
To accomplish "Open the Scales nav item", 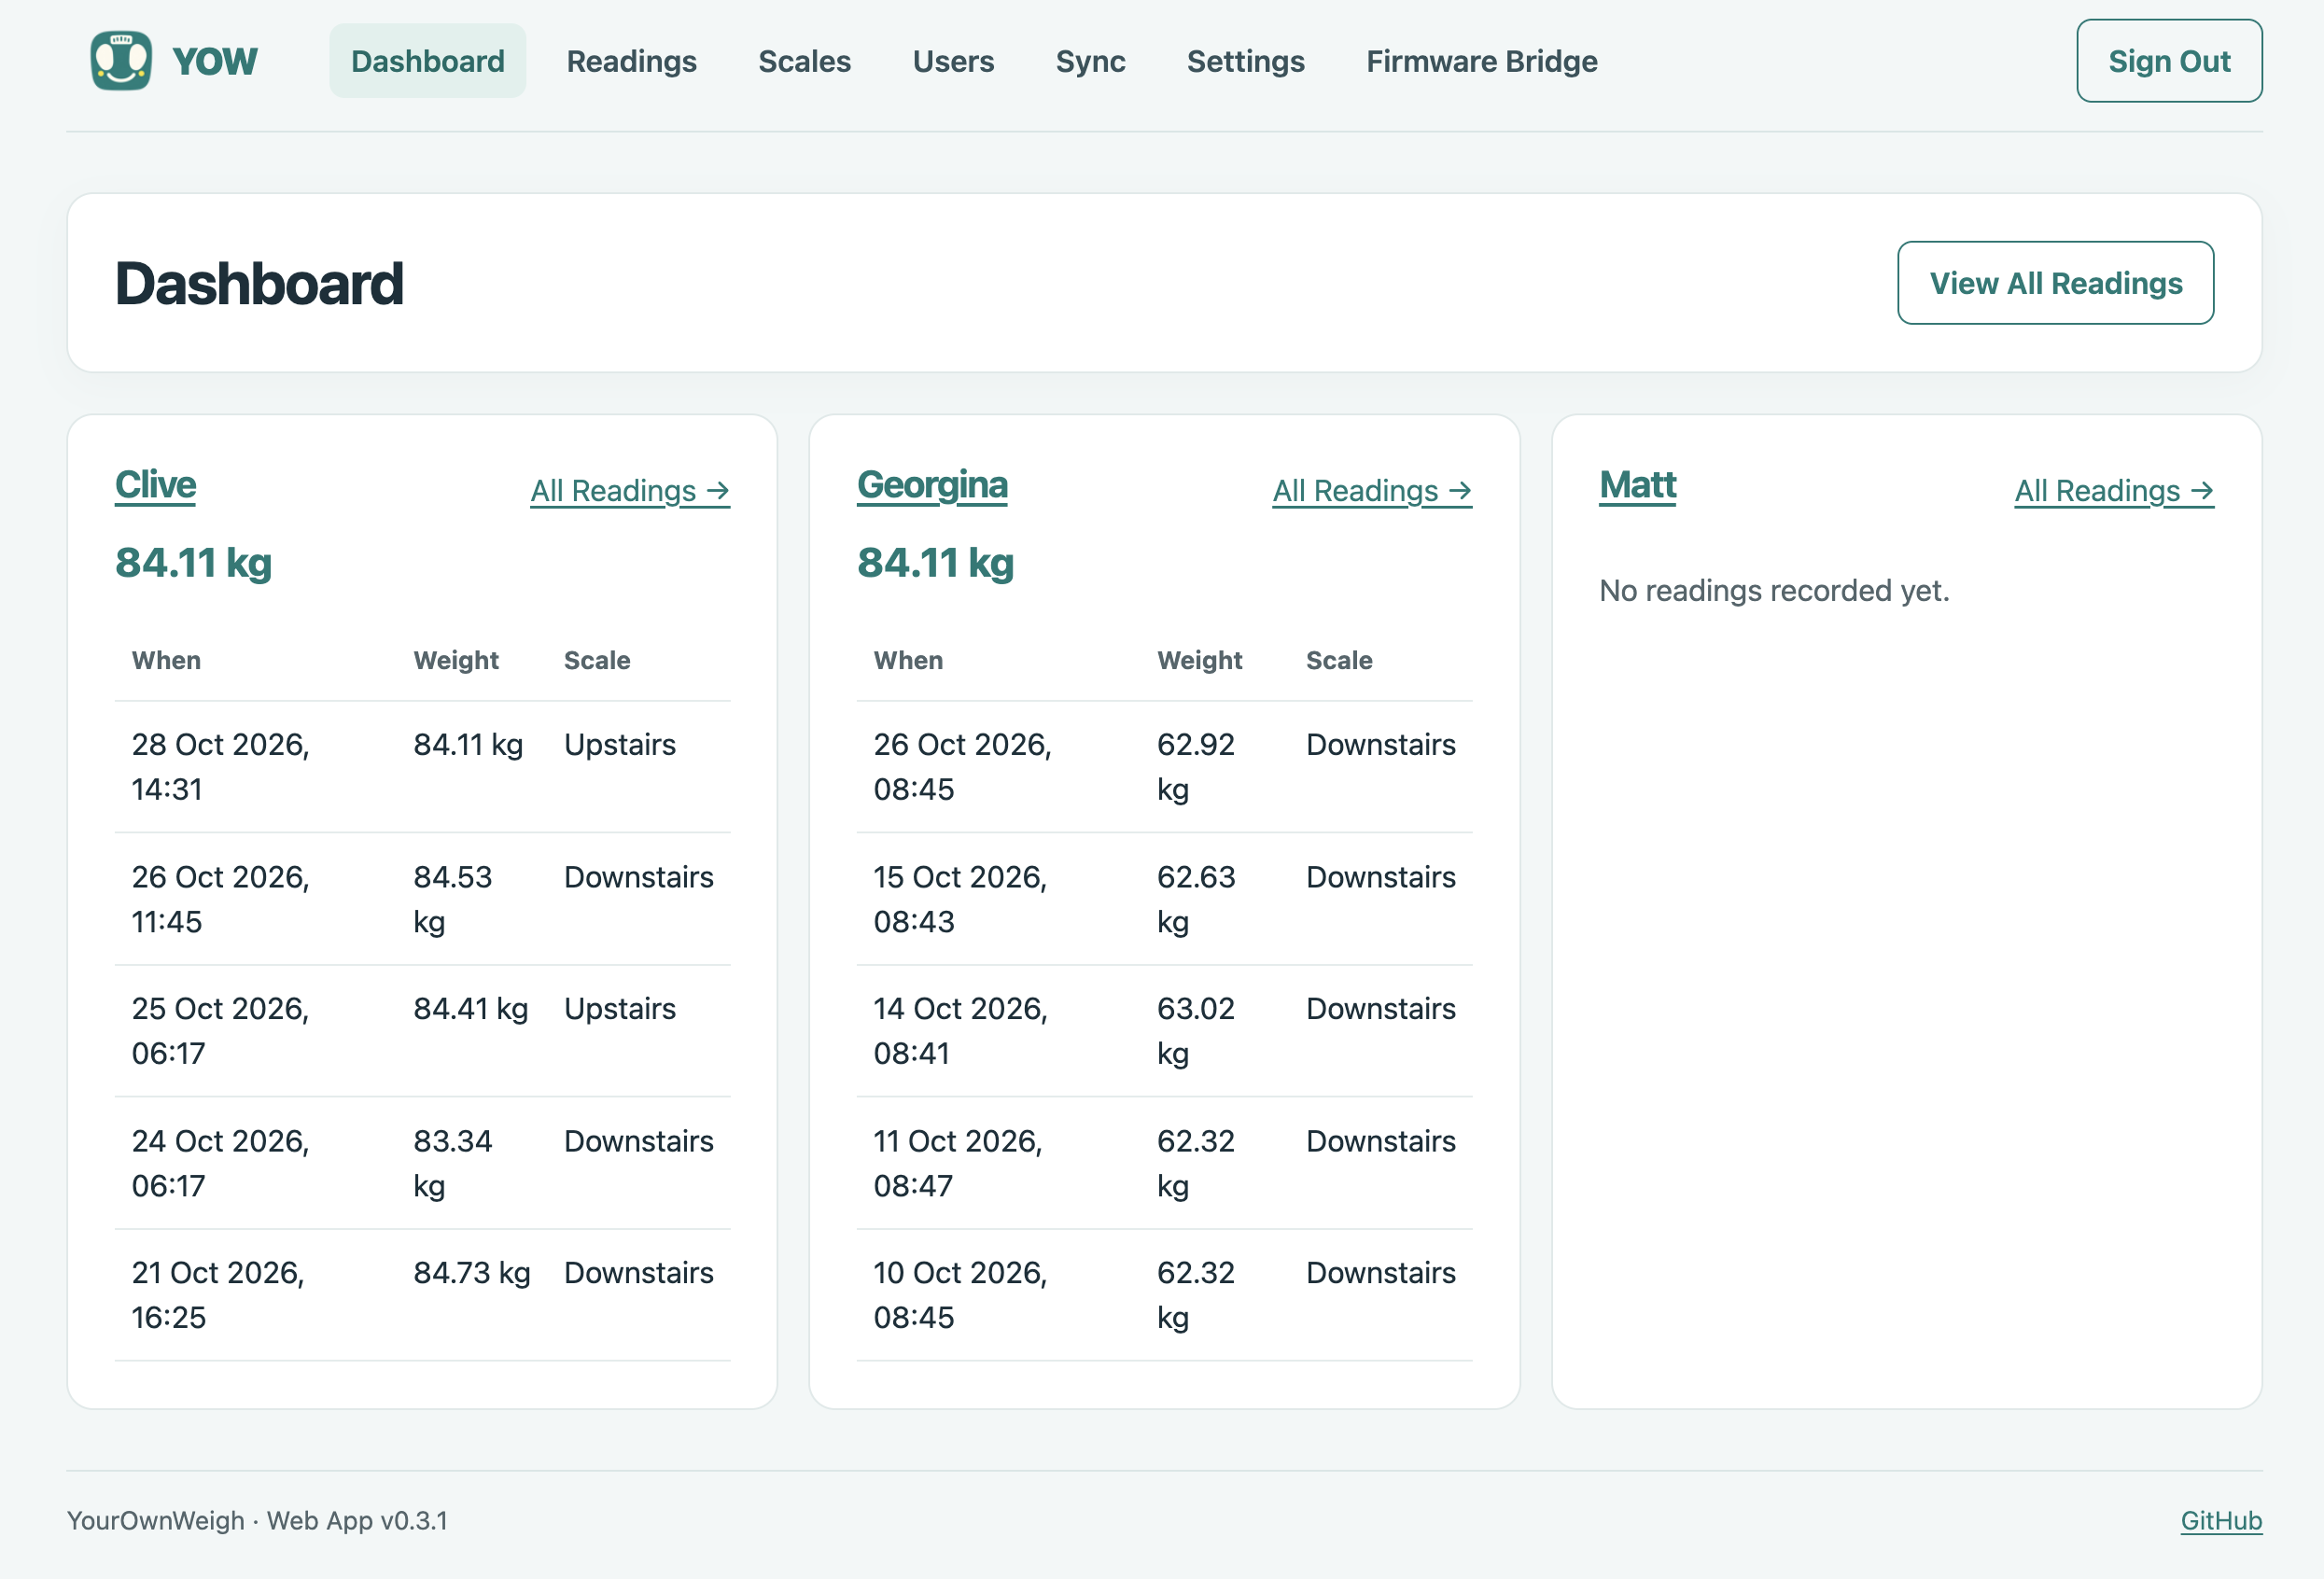I will tap(804, 61).
